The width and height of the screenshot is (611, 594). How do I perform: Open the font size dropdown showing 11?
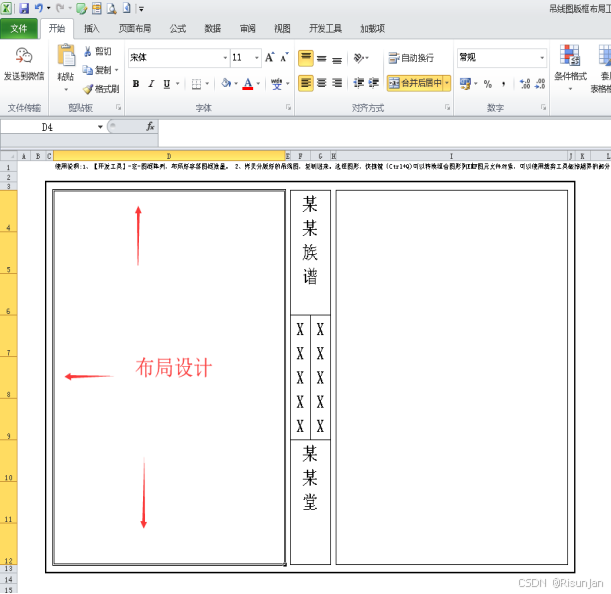click(x=256, y=58)
